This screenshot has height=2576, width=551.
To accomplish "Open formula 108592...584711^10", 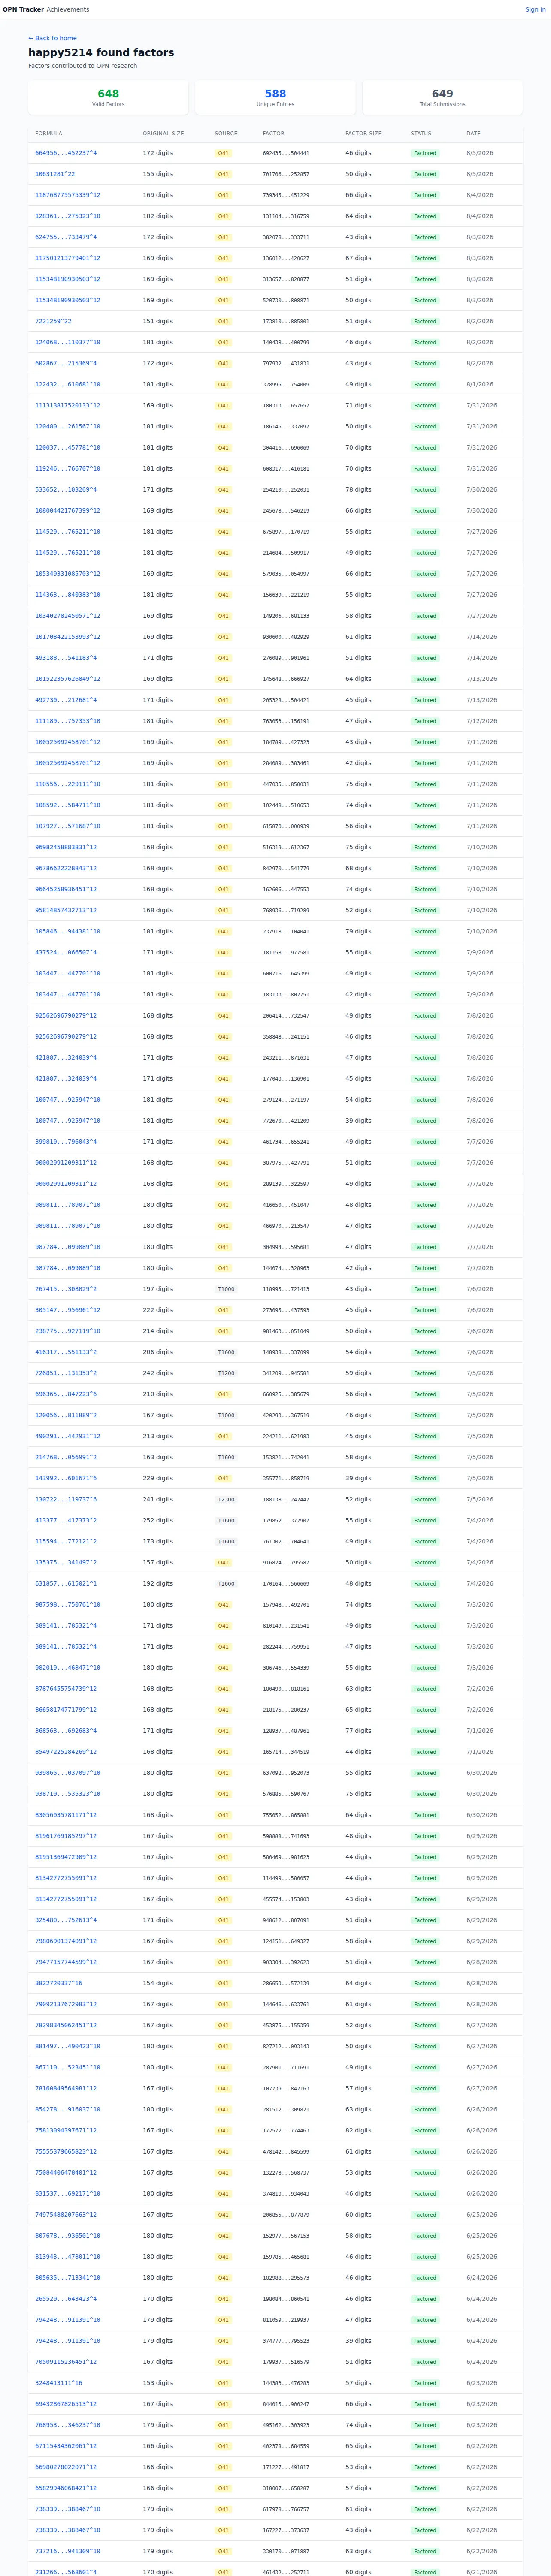I will pyautogui.click(x=68, y=805).
